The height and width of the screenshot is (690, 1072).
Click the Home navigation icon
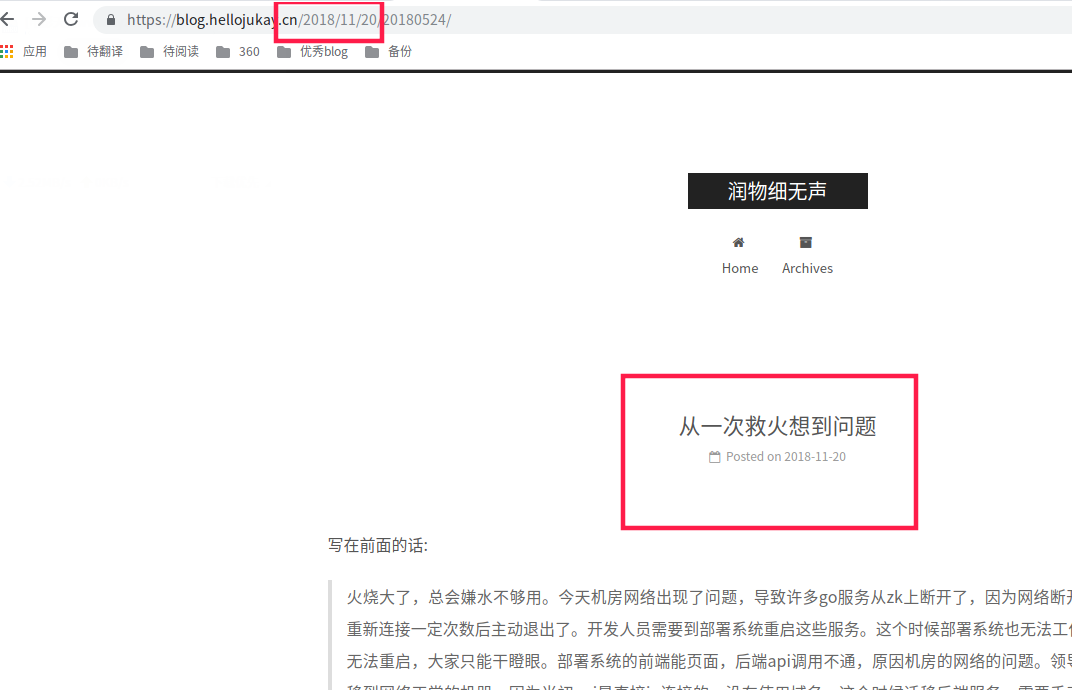[x=739, y=242]
